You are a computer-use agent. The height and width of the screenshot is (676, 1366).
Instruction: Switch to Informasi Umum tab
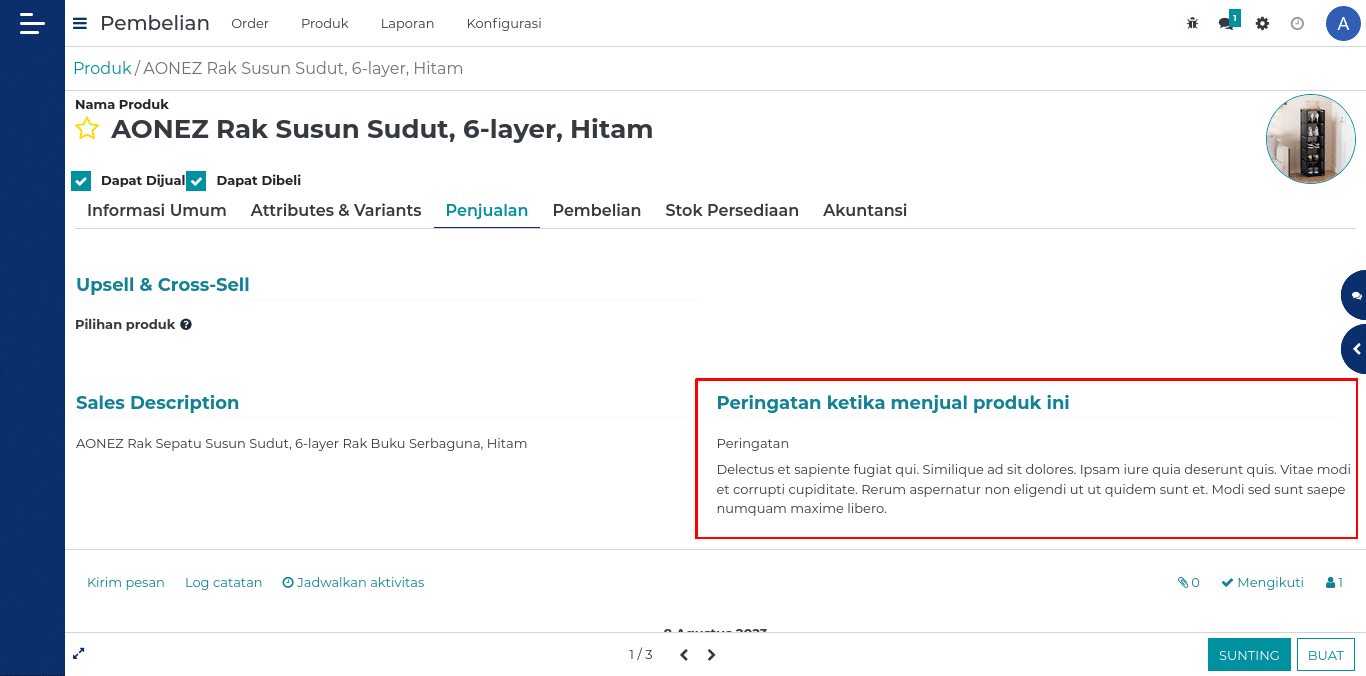tap(157, 210)
